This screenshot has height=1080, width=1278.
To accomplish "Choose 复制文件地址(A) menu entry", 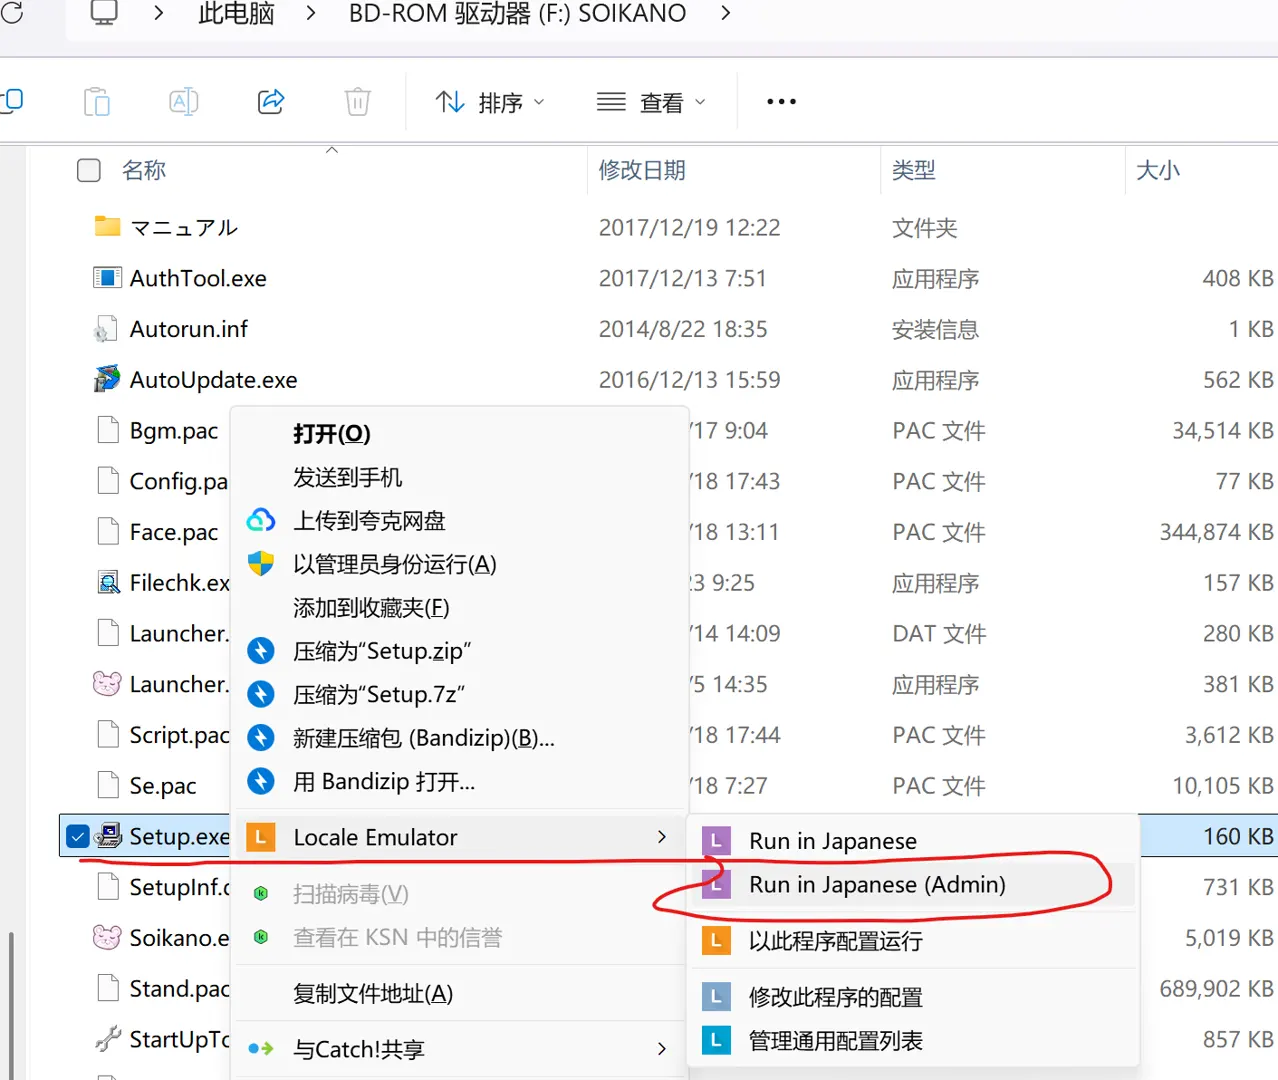I will pos(460,993).
